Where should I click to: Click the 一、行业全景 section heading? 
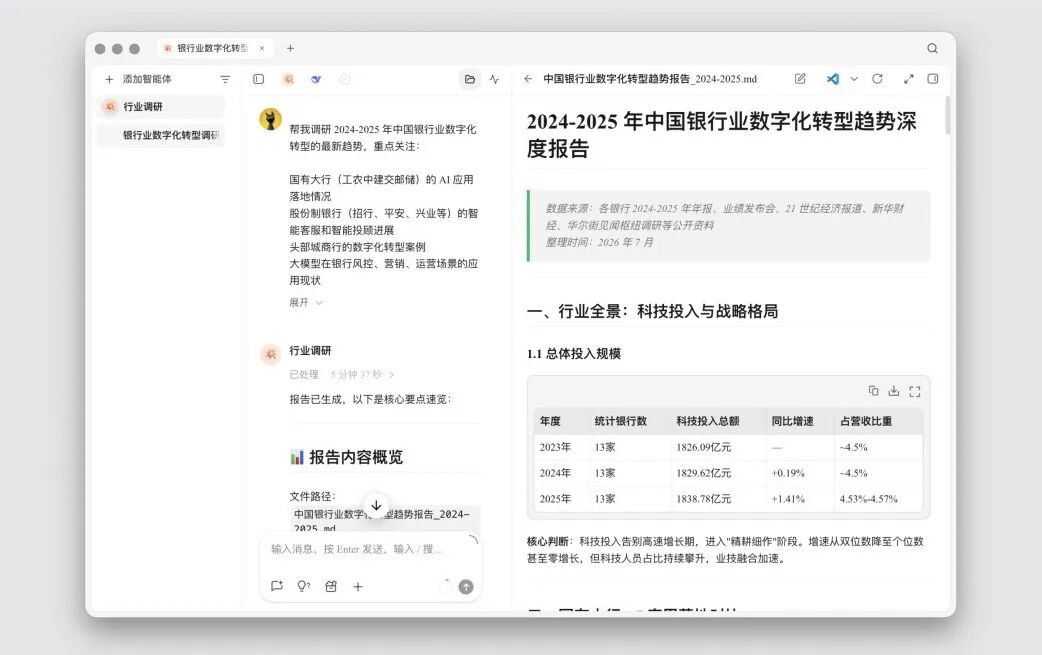coord(653,311)
